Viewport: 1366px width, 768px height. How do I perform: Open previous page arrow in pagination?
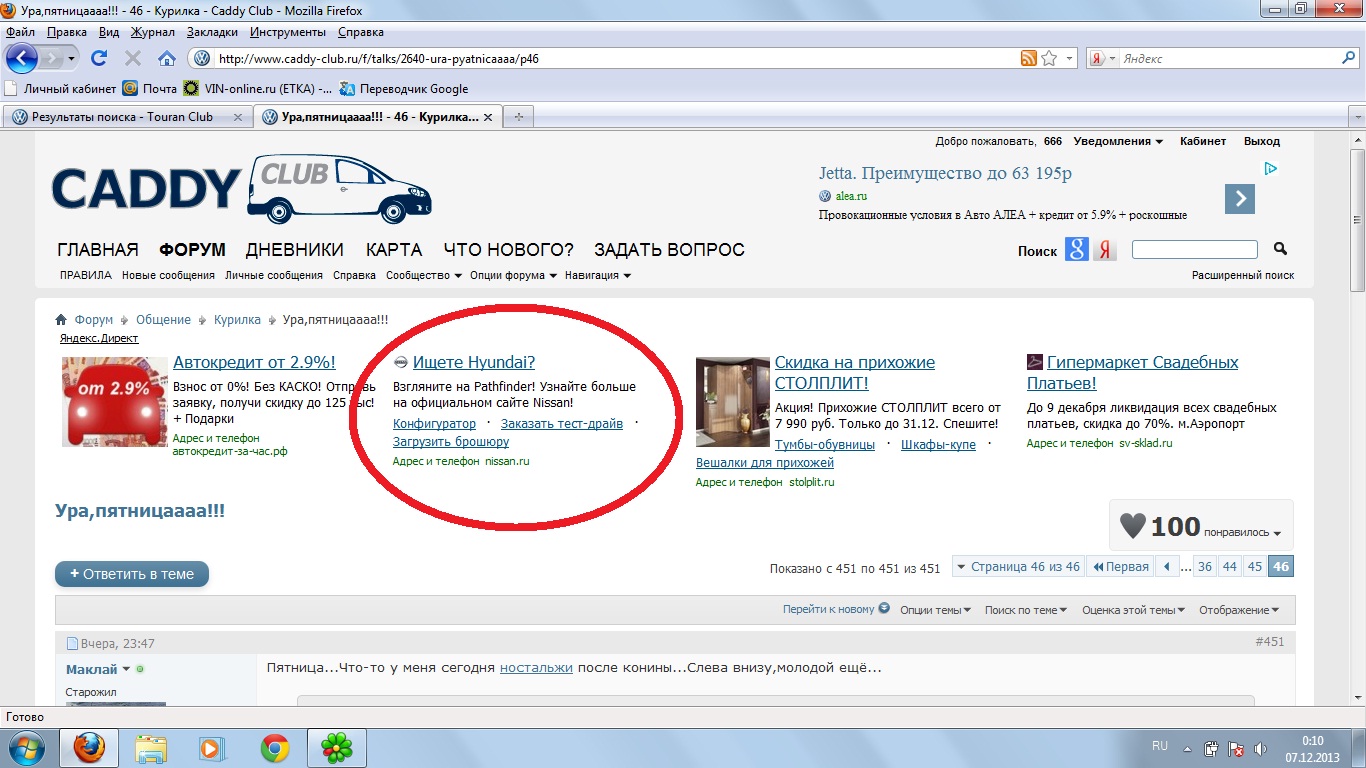(x=1167, y=567)
